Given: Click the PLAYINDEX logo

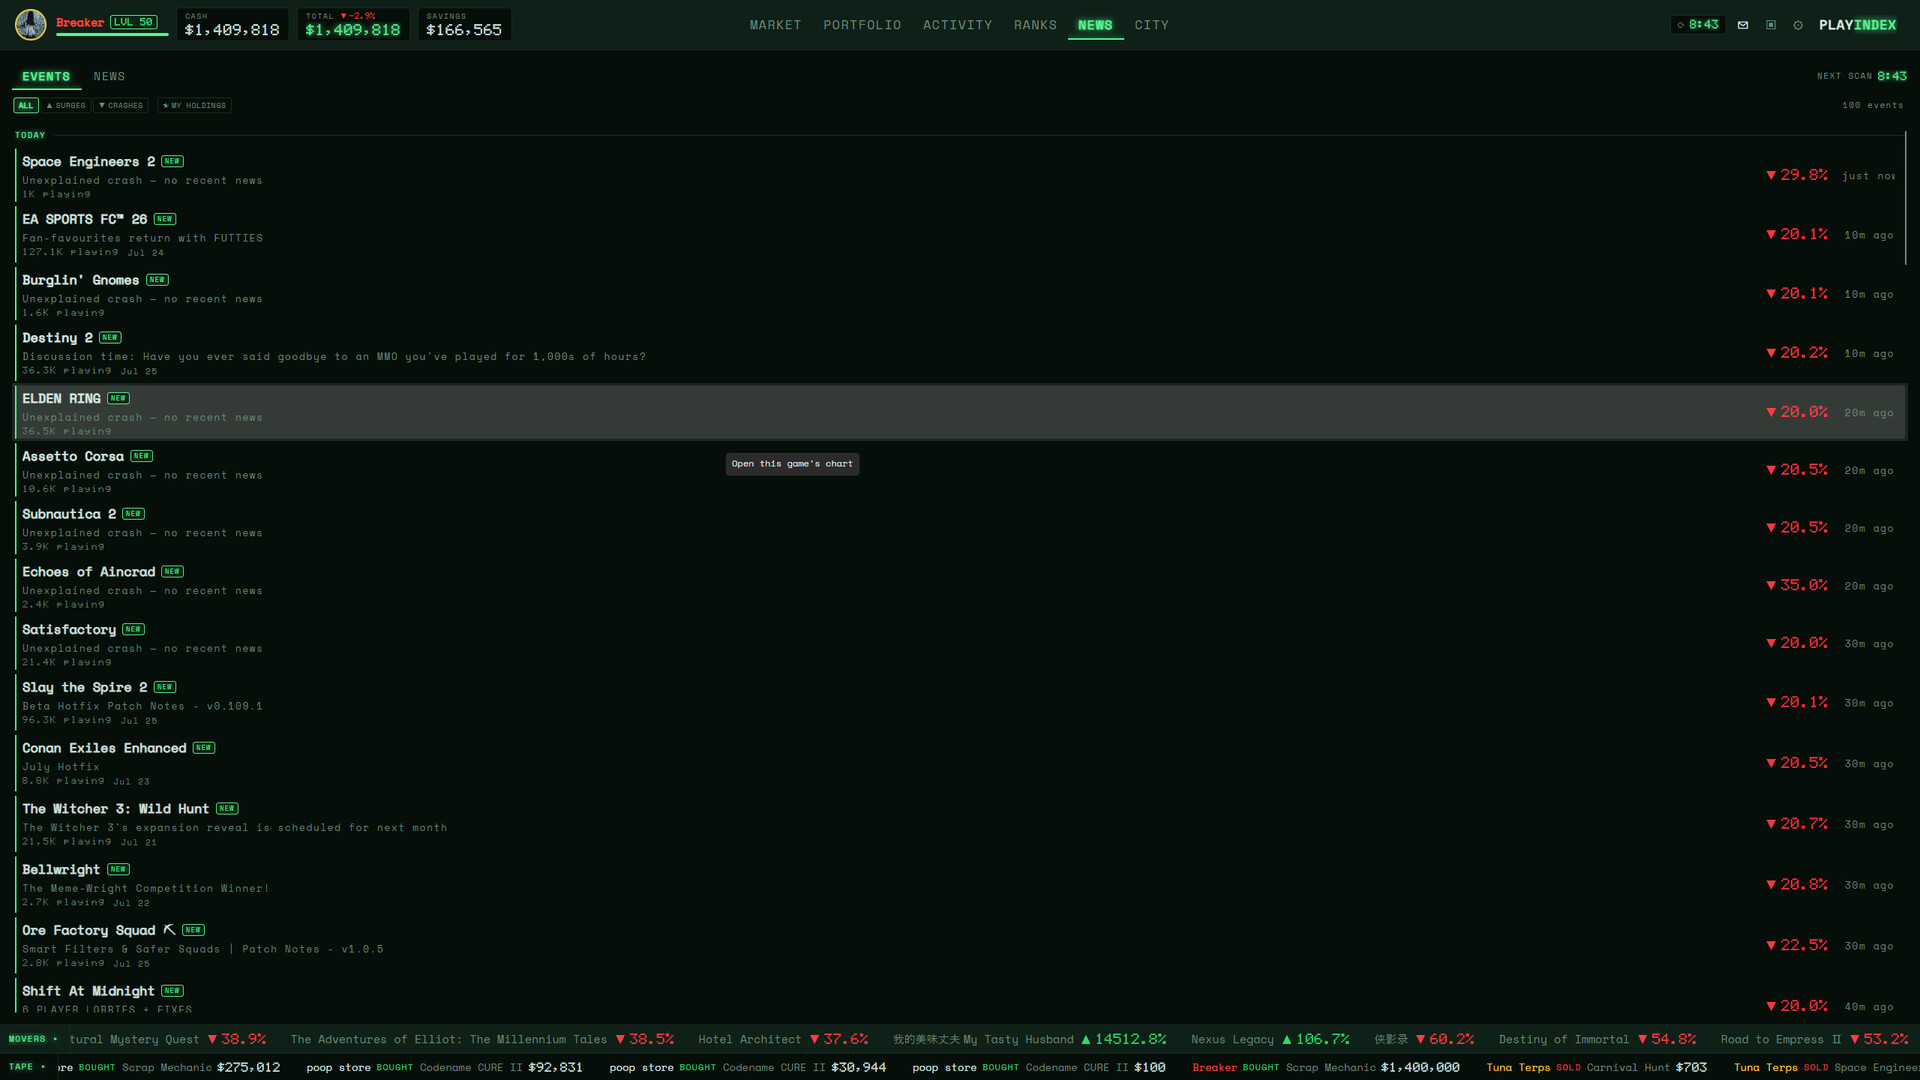Looking at the screenshot, I should (1857, 25).
